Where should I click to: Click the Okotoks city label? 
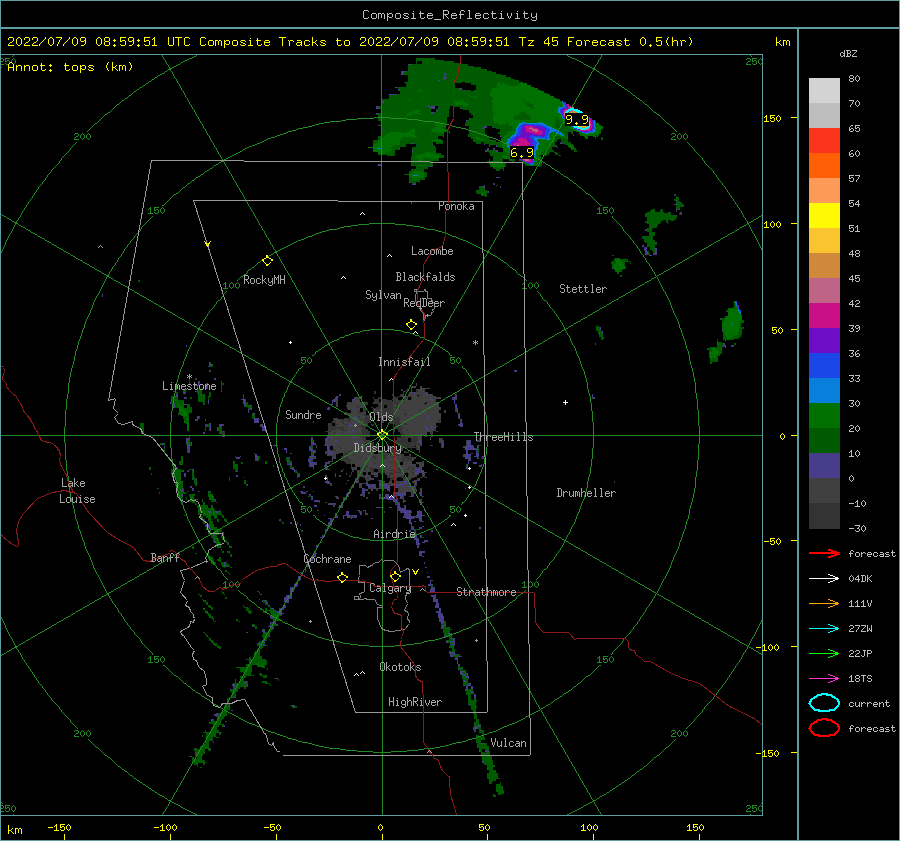pyautogui.click(x=400, y=667)
